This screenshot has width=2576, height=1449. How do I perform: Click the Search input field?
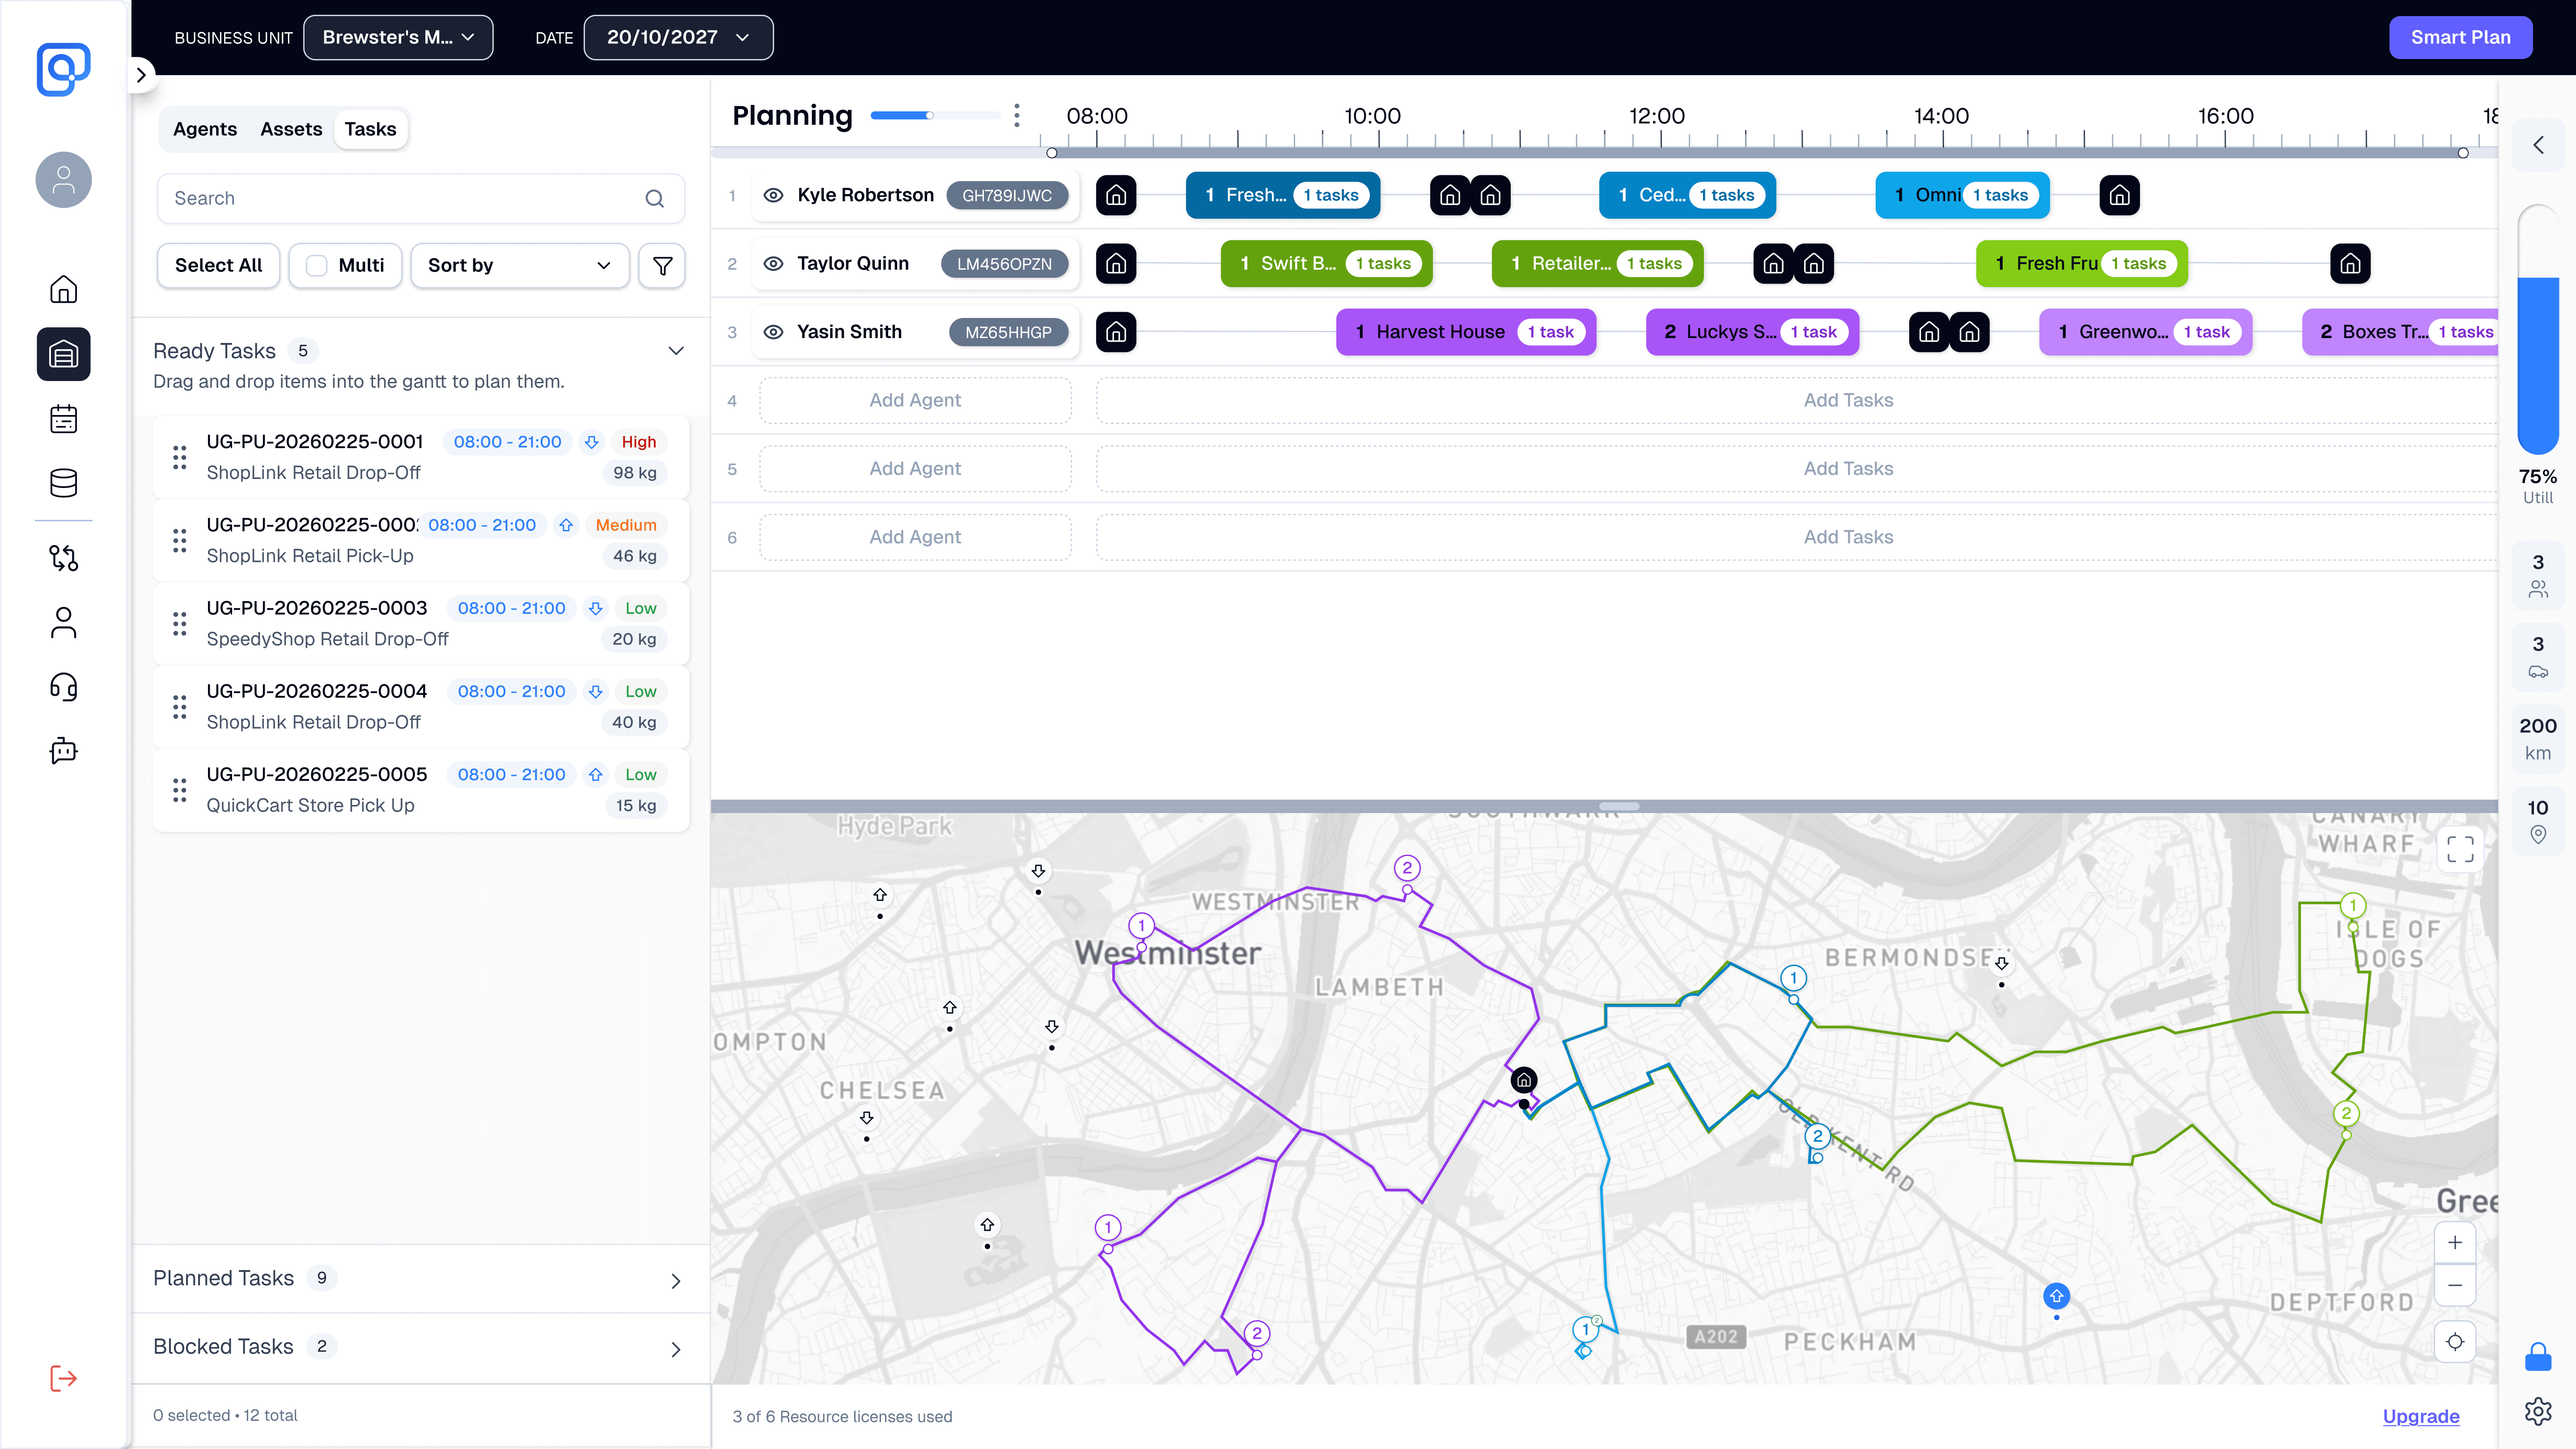(x=421, y=199)
